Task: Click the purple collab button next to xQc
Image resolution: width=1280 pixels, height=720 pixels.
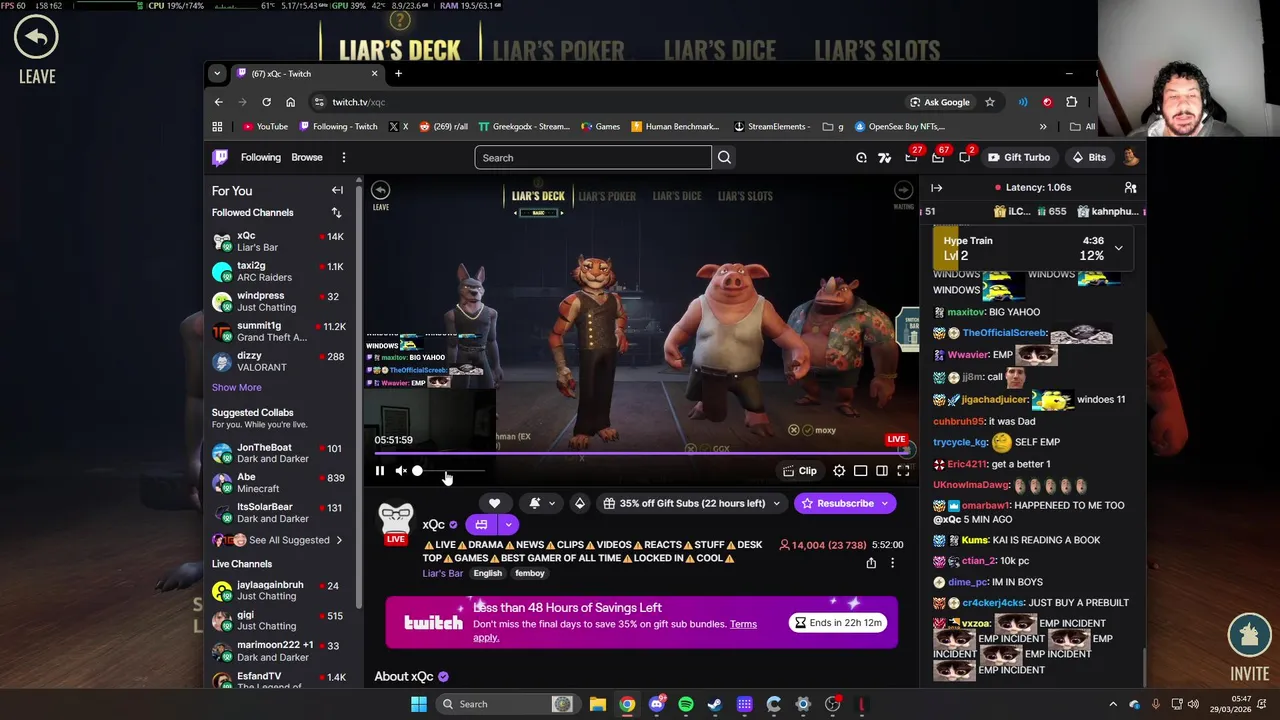Action: (481, 524)
